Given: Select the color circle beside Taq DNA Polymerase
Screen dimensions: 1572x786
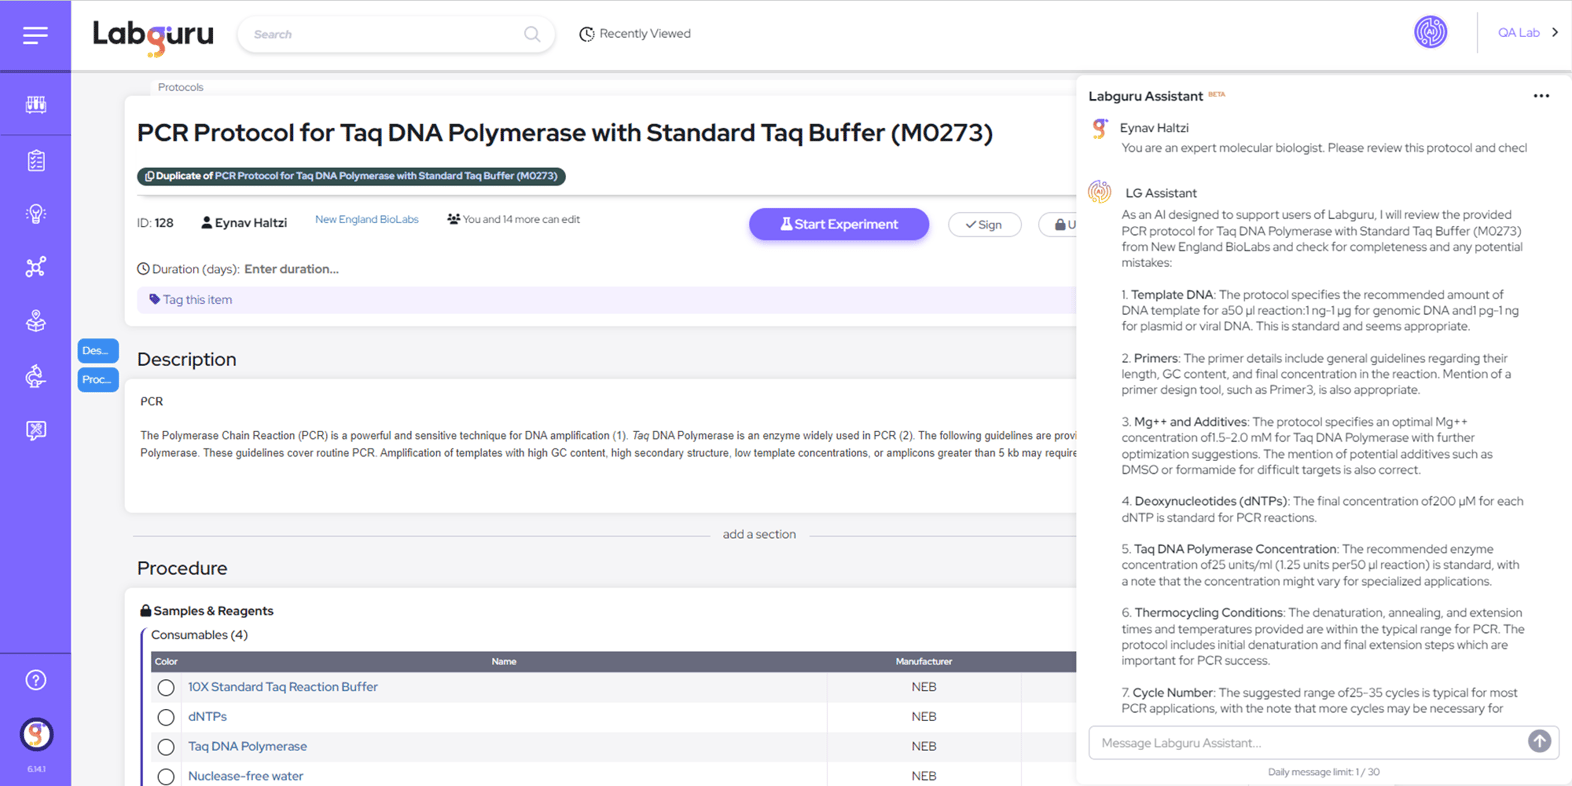Looking at the screenshot, I should [x=166, y=747].
